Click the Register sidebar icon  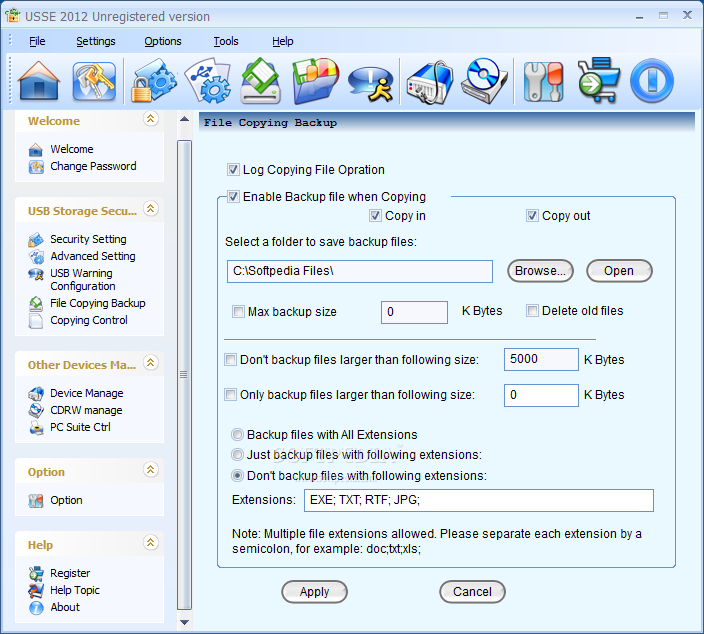(x=36, y=573)
